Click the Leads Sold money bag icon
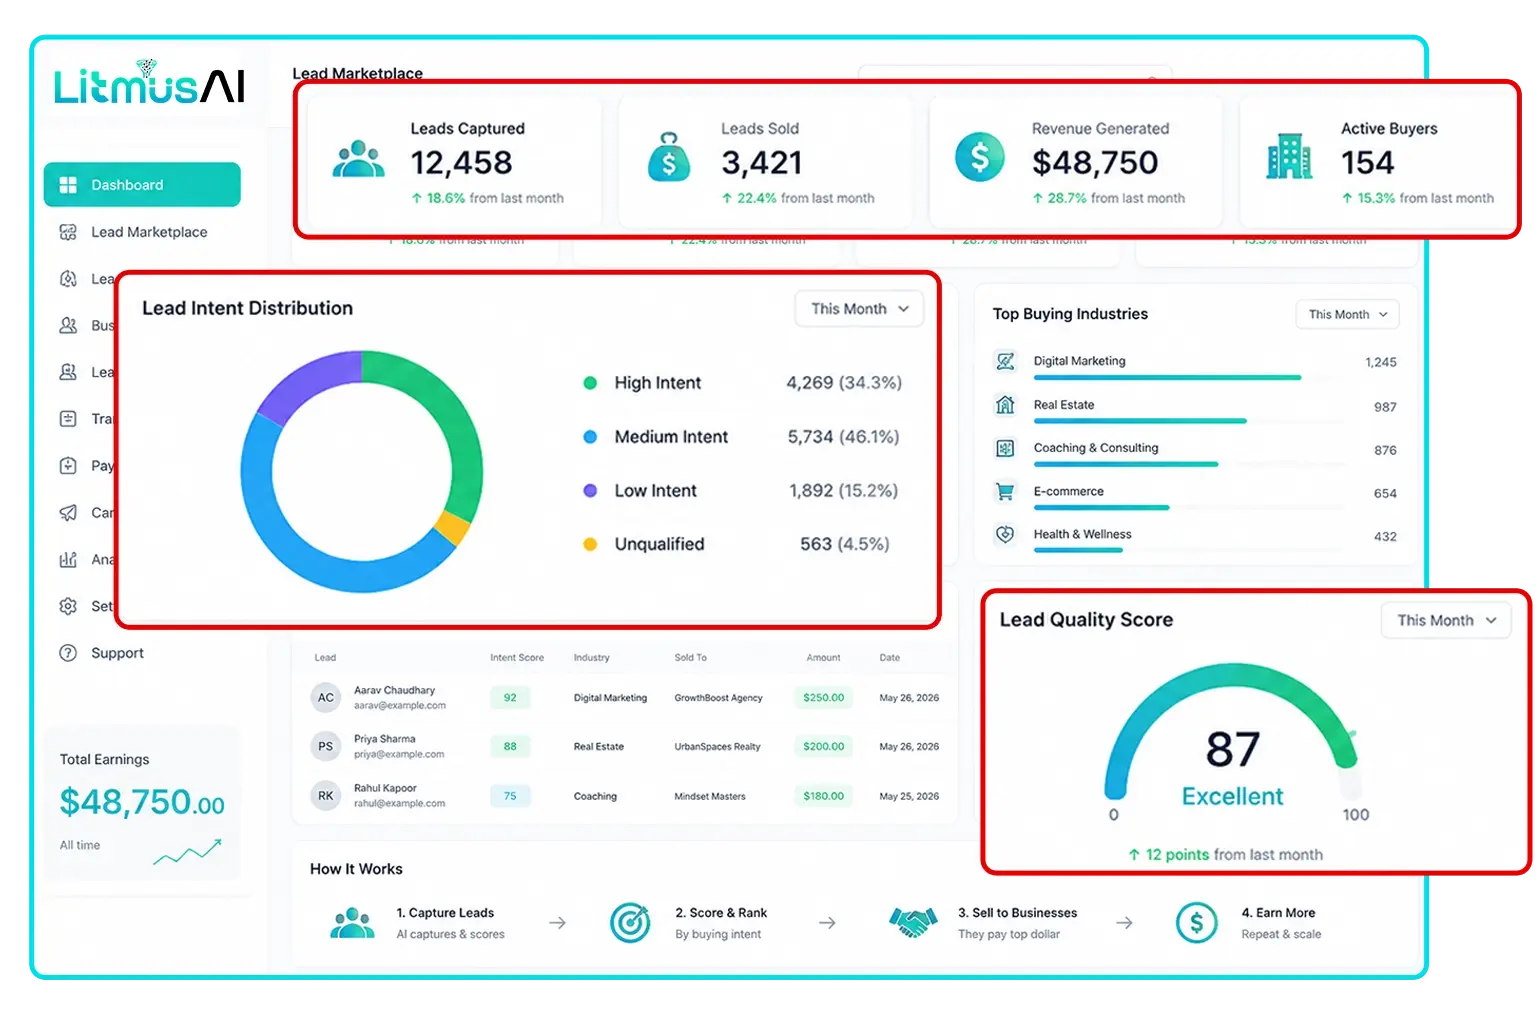Screen dimensions: 1537x1023 pyautogui.click(x=669, y=157)
